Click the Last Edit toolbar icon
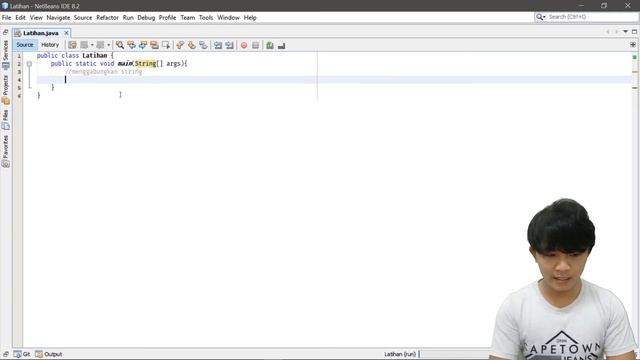This screenshot has width=640, height=360. pos(72,45)
